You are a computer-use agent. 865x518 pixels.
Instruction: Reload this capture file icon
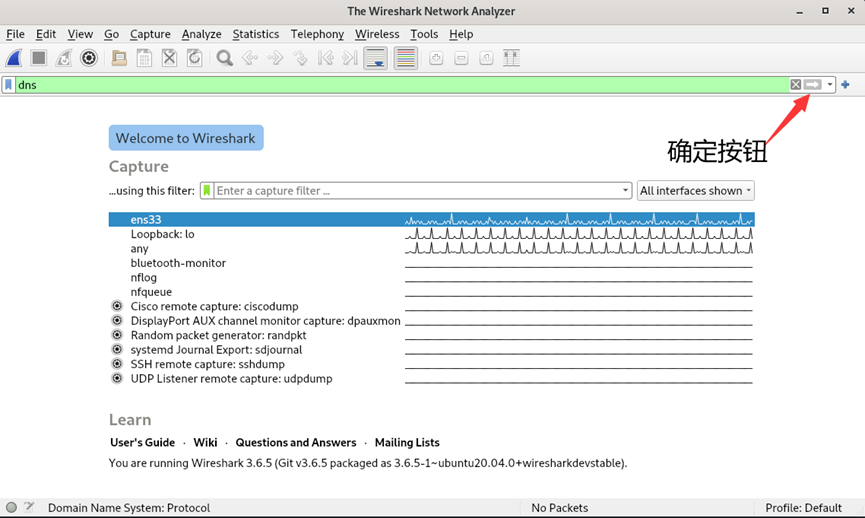[195, 58]
